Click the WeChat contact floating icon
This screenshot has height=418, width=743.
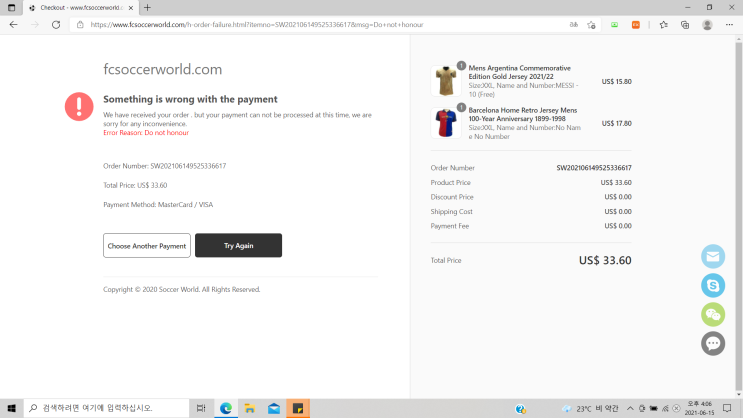click(713, 314)
